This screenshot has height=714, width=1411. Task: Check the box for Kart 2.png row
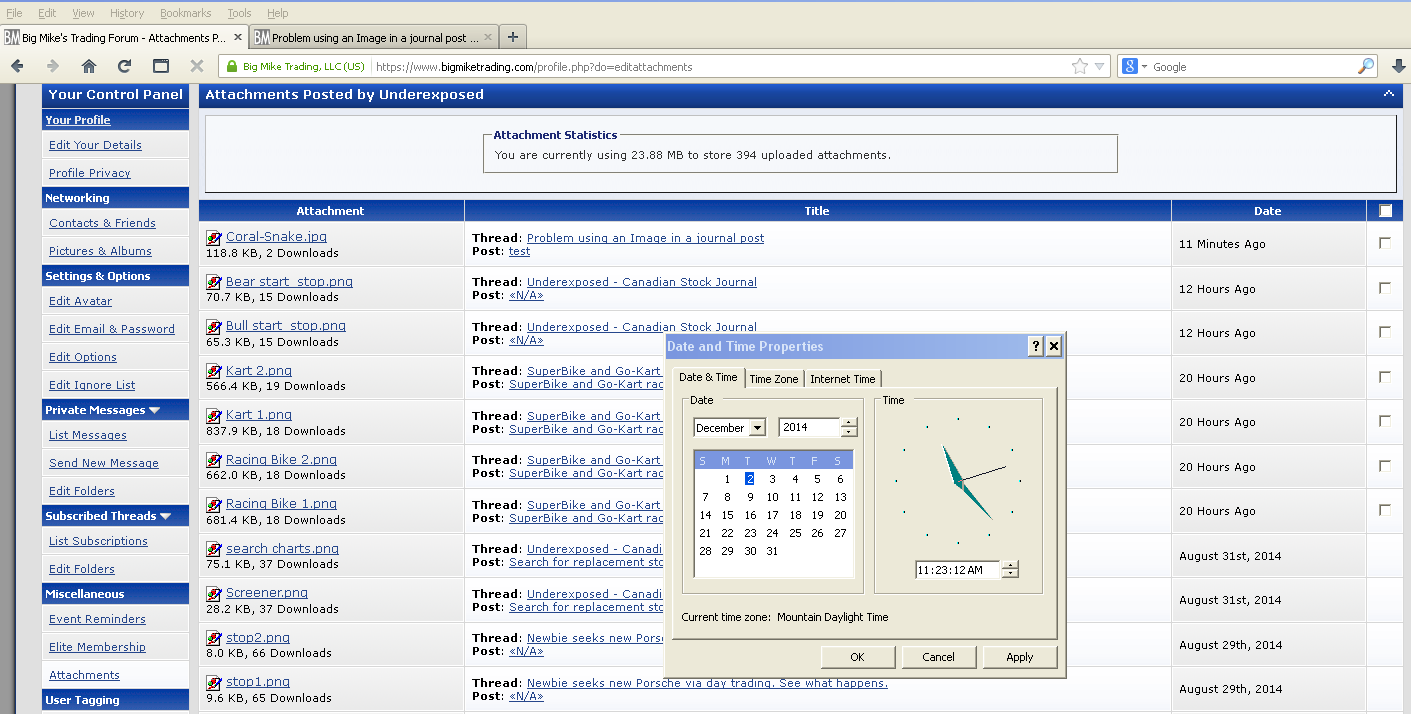click(1385, 377)
